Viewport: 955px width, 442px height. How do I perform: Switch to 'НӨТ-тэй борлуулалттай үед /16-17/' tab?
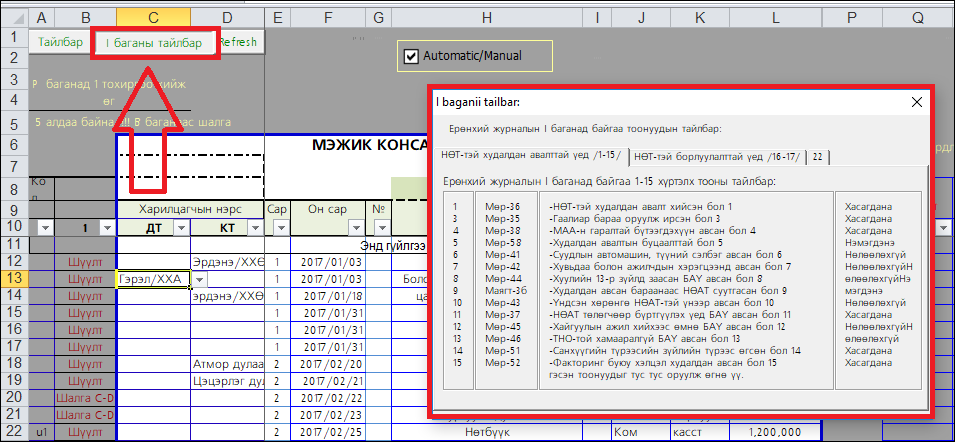click(717, 156)
